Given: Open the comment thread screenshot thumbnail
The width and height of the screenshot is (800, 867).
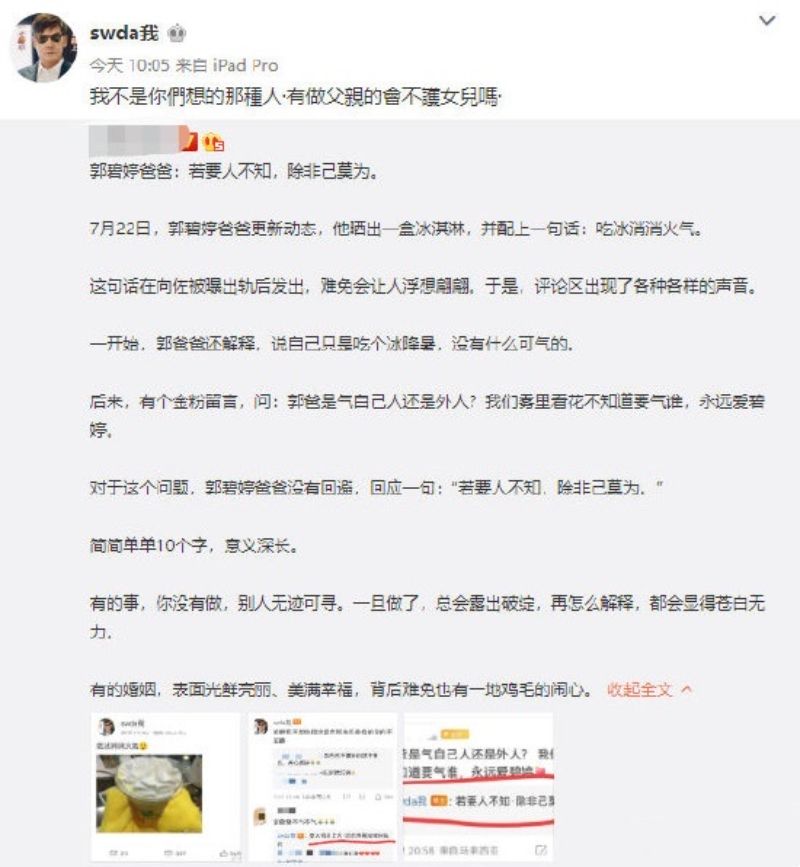Looking at the screenshot, I should click(x=323, y=787).
